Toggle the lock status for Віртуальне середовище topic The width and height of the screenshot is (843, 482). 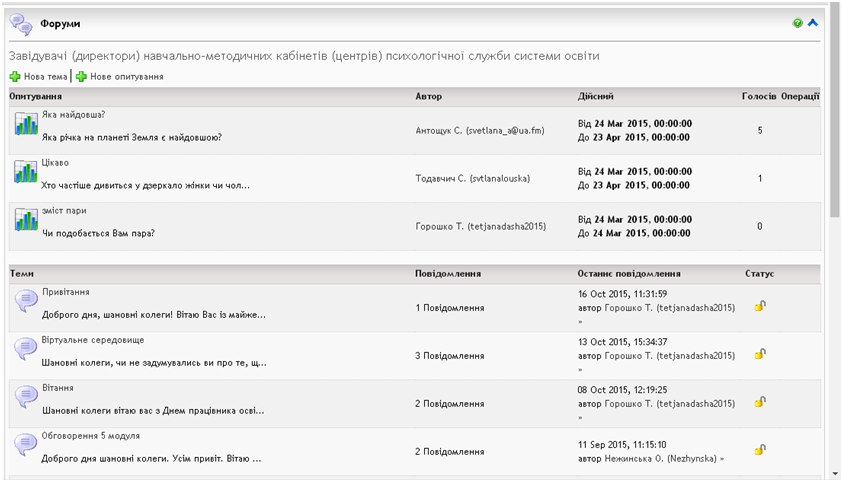click(760, 354)
